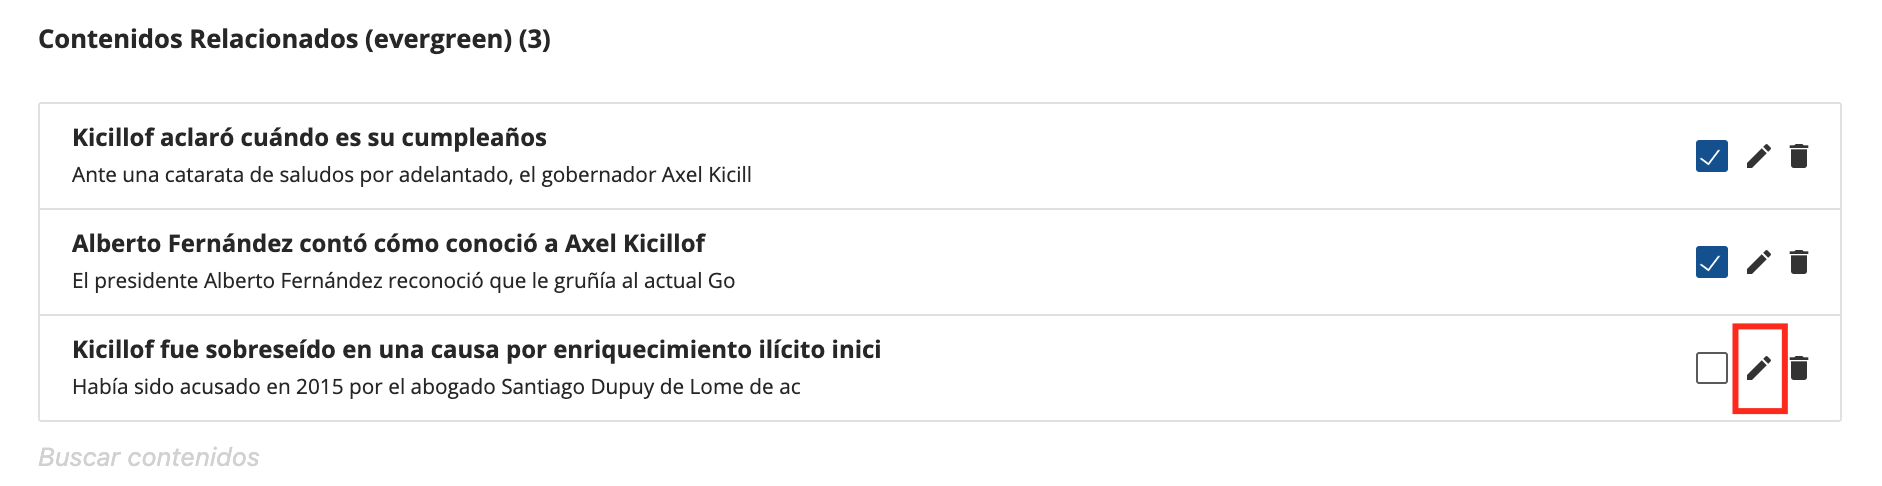Open the title 'Kicillof aclaró cuándo es su cumpleaños'

pyautogui.click(x=309, y=138)
